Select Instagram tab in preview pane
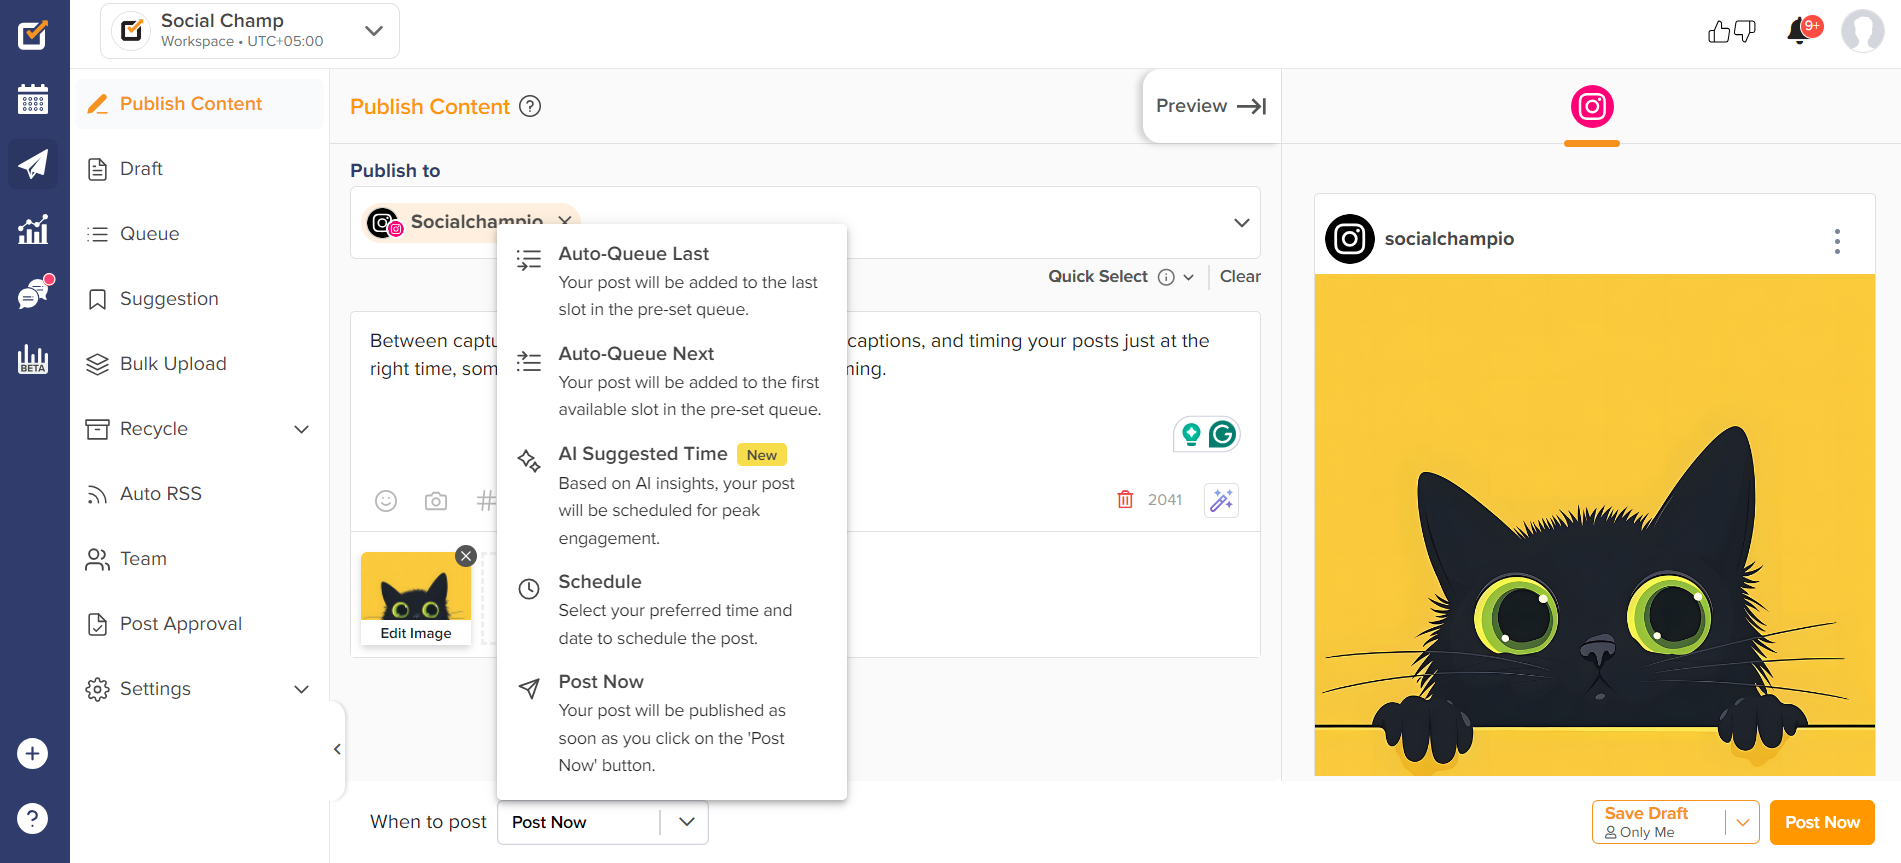The width and height of the screenshot is (1901, 863). [1592, 107]
